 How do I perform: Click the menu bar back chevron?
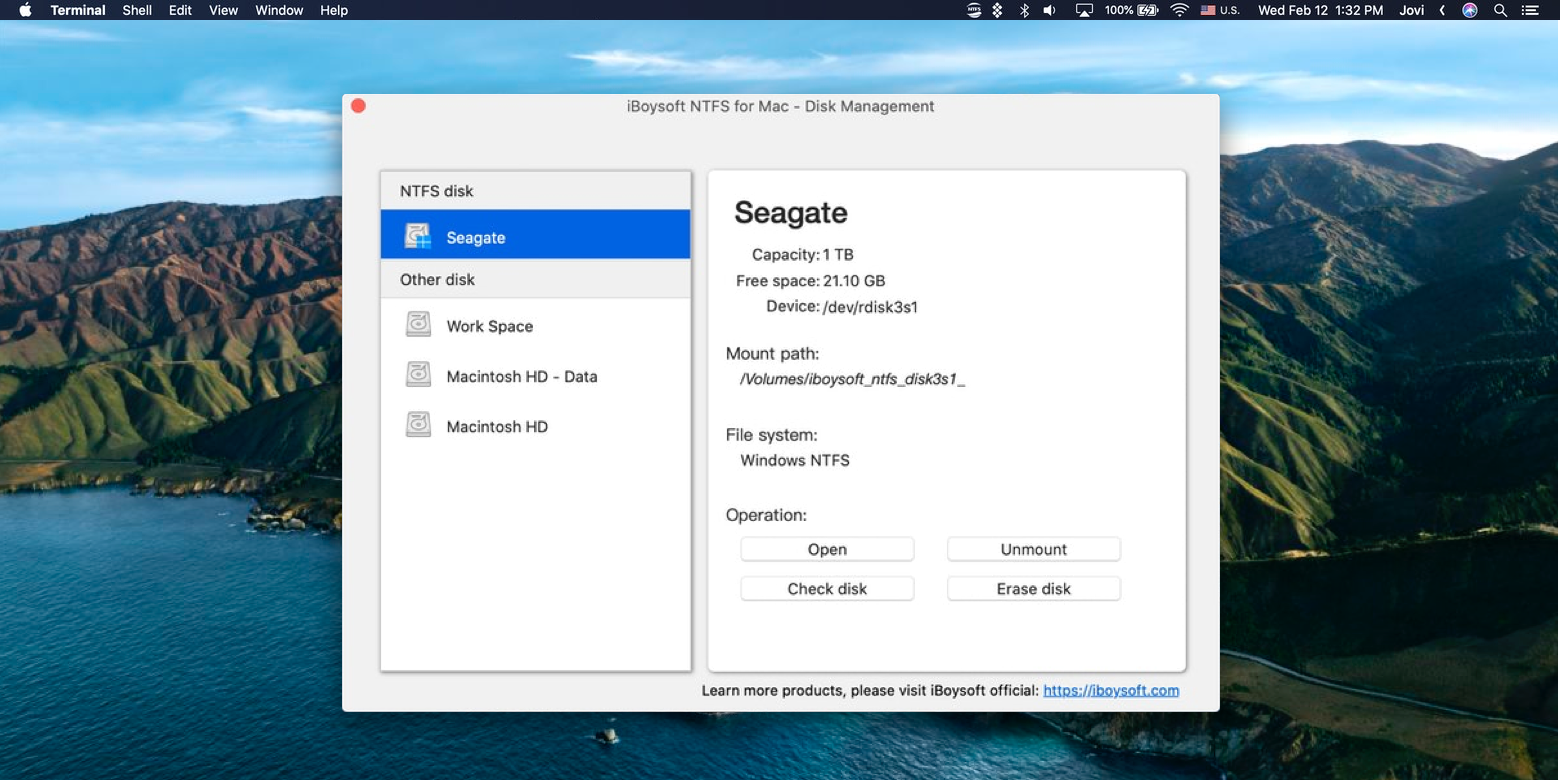point(1442,10)
